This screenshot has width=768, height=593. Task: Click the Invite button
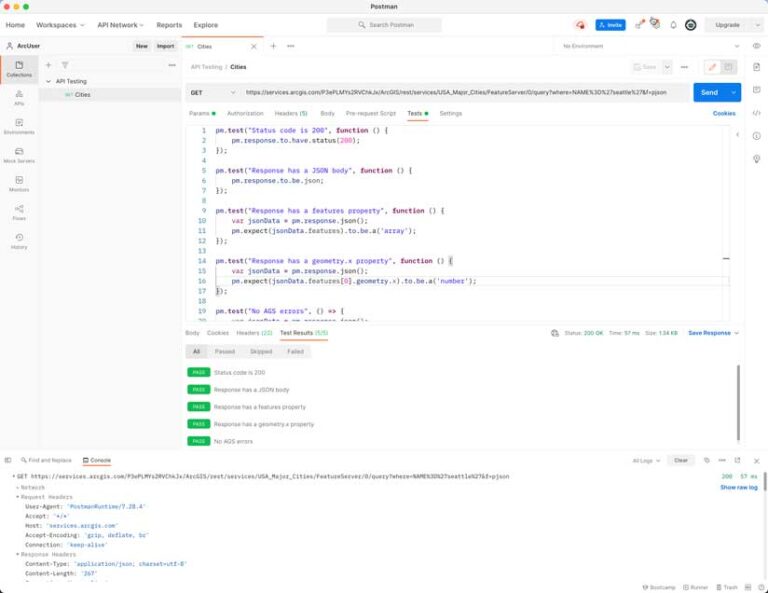610,25
